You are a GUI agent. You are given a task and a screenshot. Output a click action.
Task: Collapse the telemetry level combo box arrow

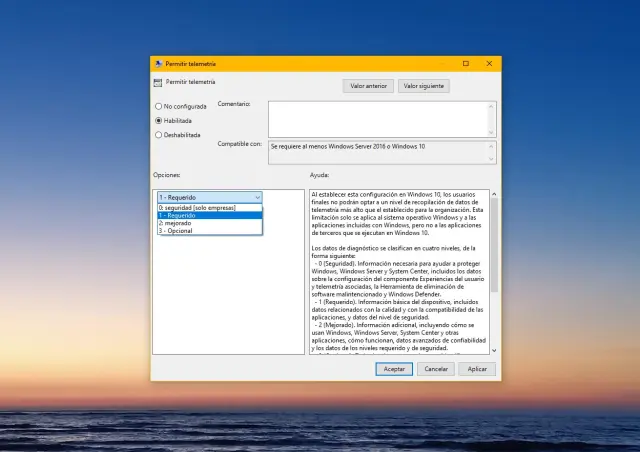tap(257, 198)
